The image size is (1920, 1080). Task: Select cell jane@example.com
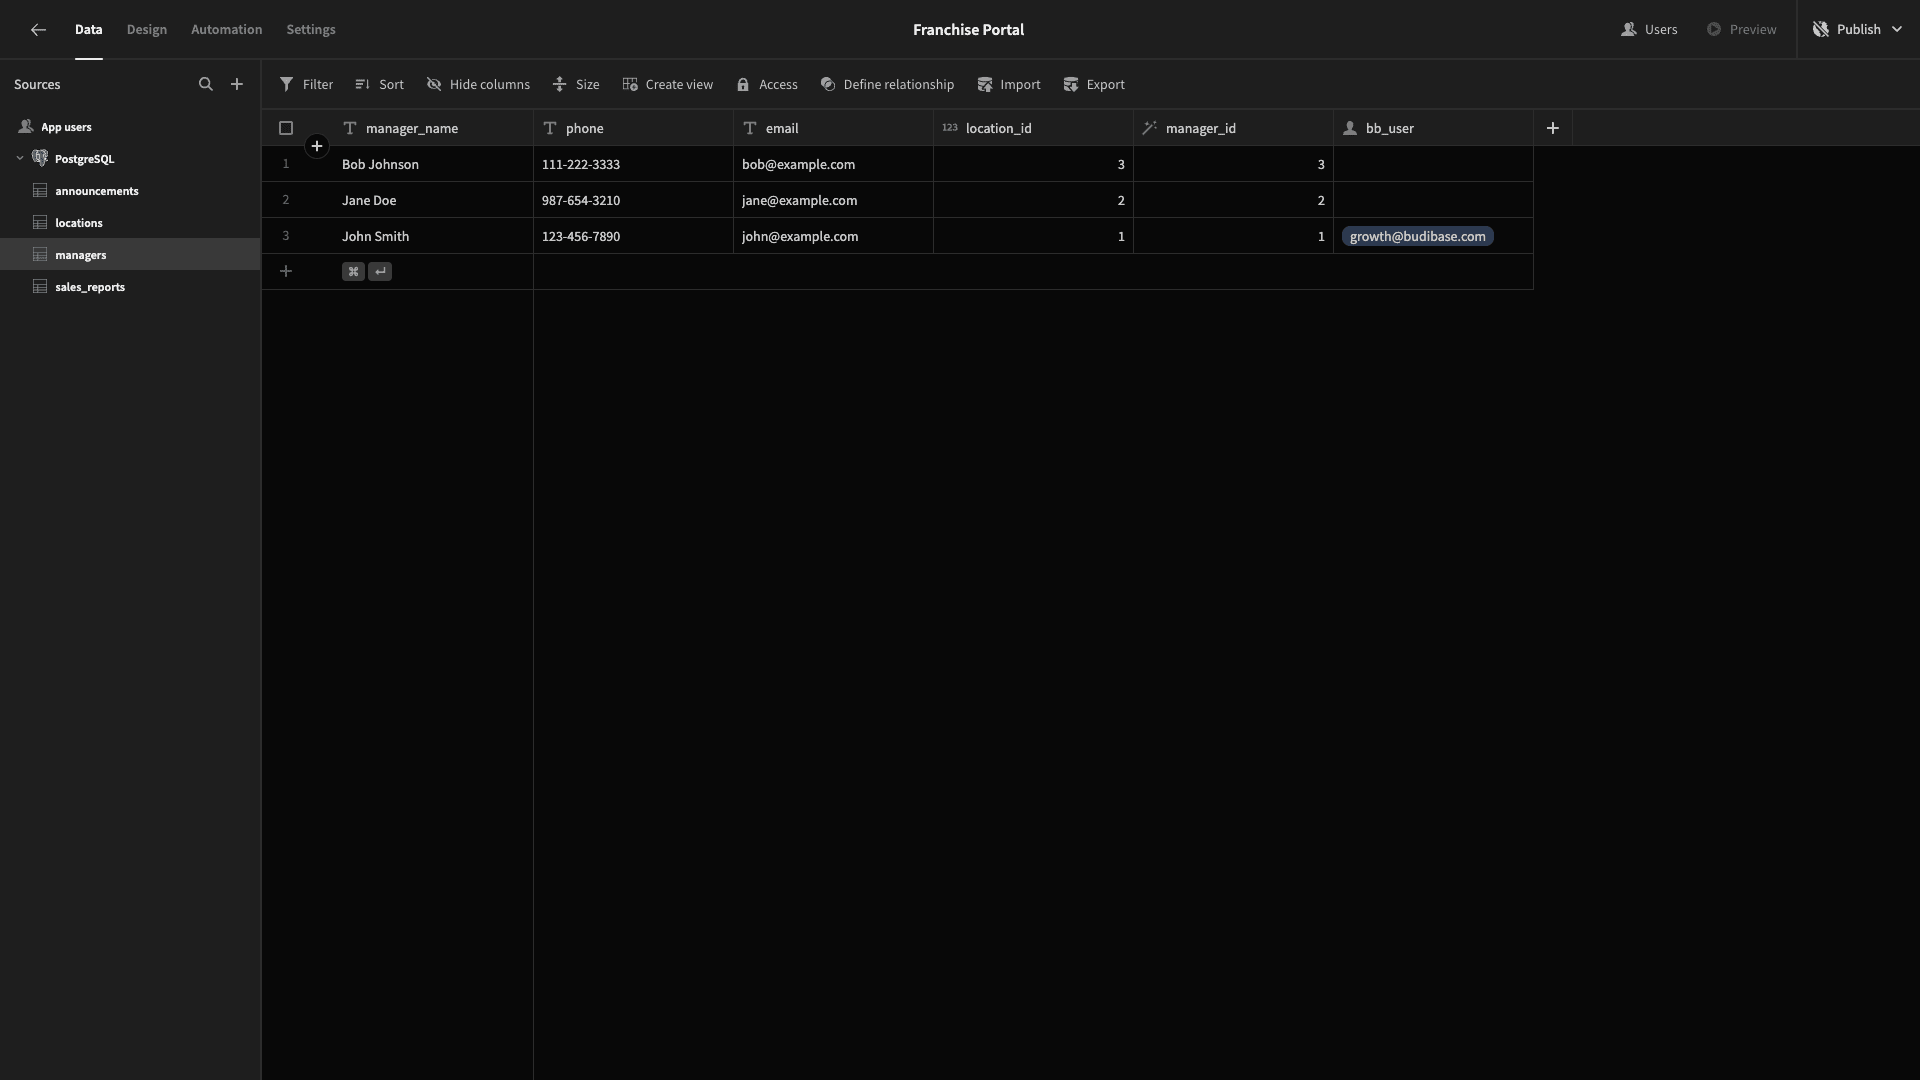tap(833, 200)
